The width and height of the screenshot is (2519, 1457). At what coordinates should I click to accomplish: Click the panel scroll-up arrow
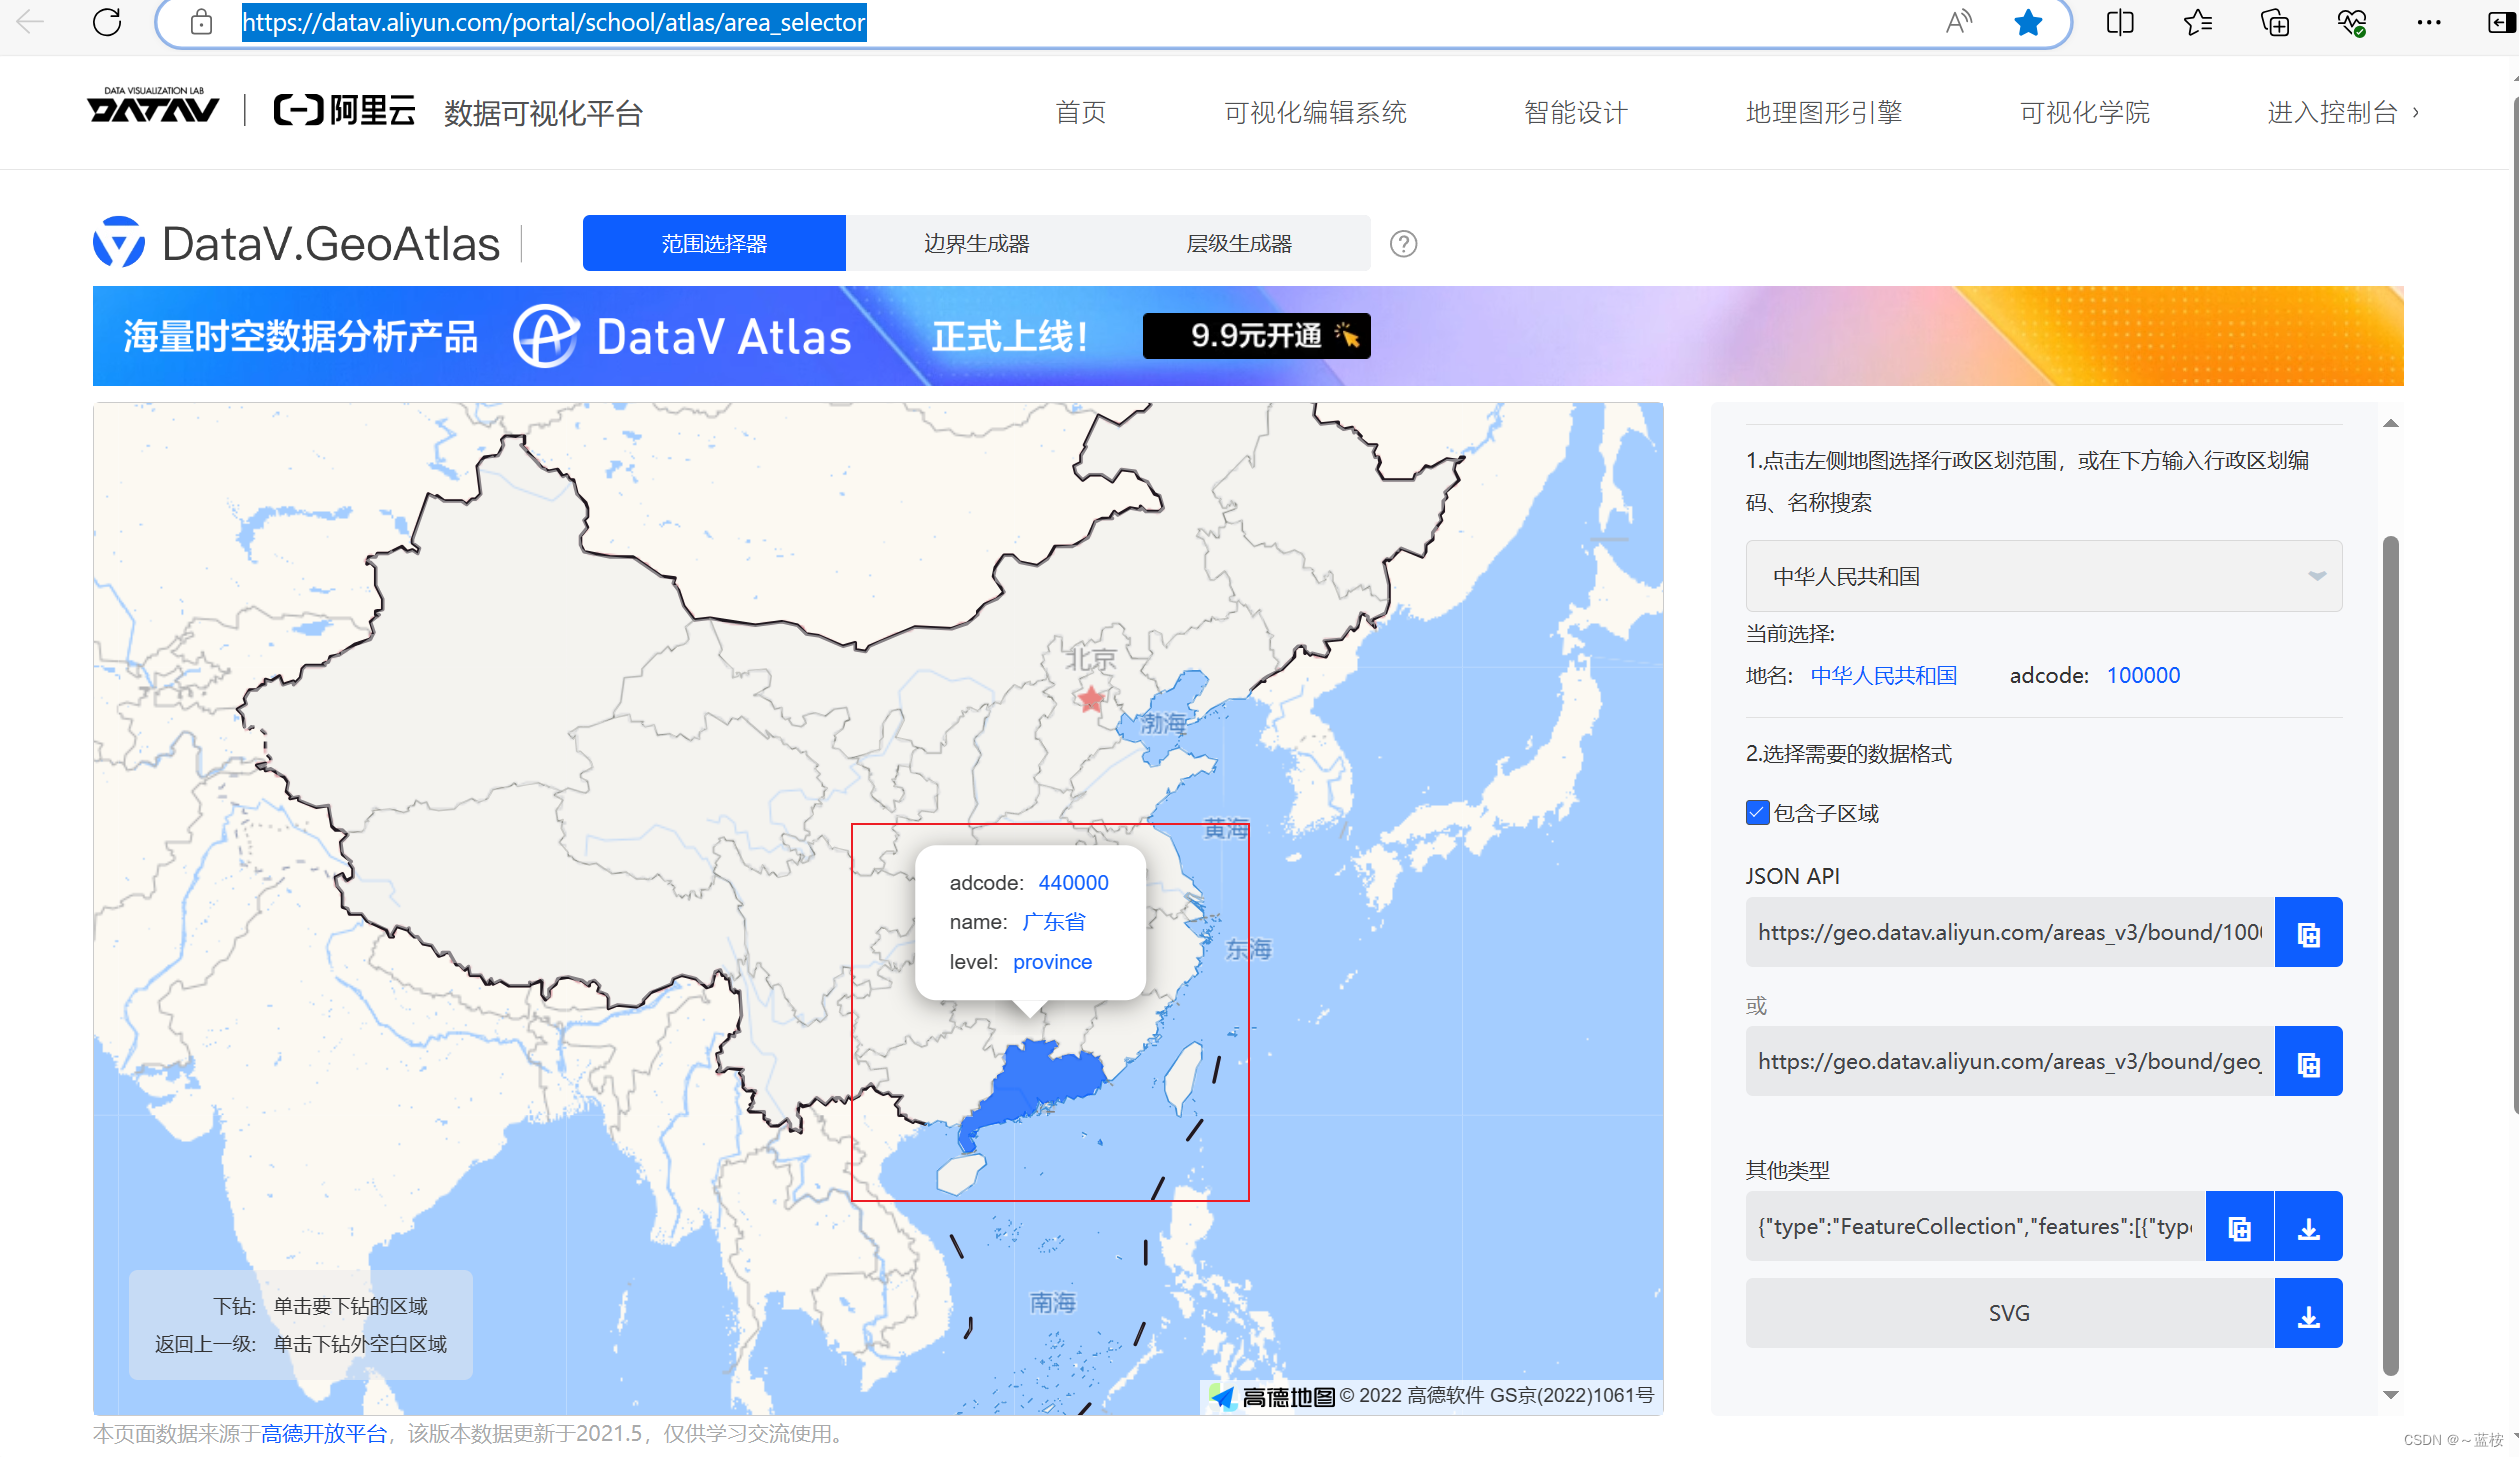[2390, 422]
